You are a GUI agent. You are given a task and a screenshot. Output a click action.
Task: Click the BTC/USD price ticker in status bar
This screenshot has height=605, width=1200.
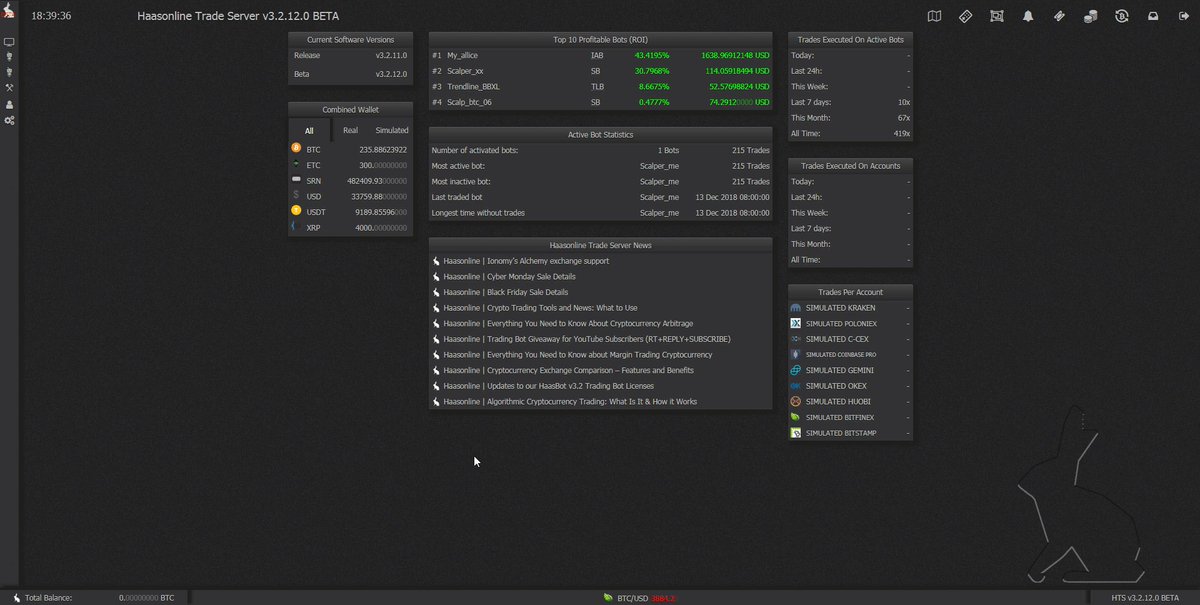pyautogui.click(x=640, y=597)
